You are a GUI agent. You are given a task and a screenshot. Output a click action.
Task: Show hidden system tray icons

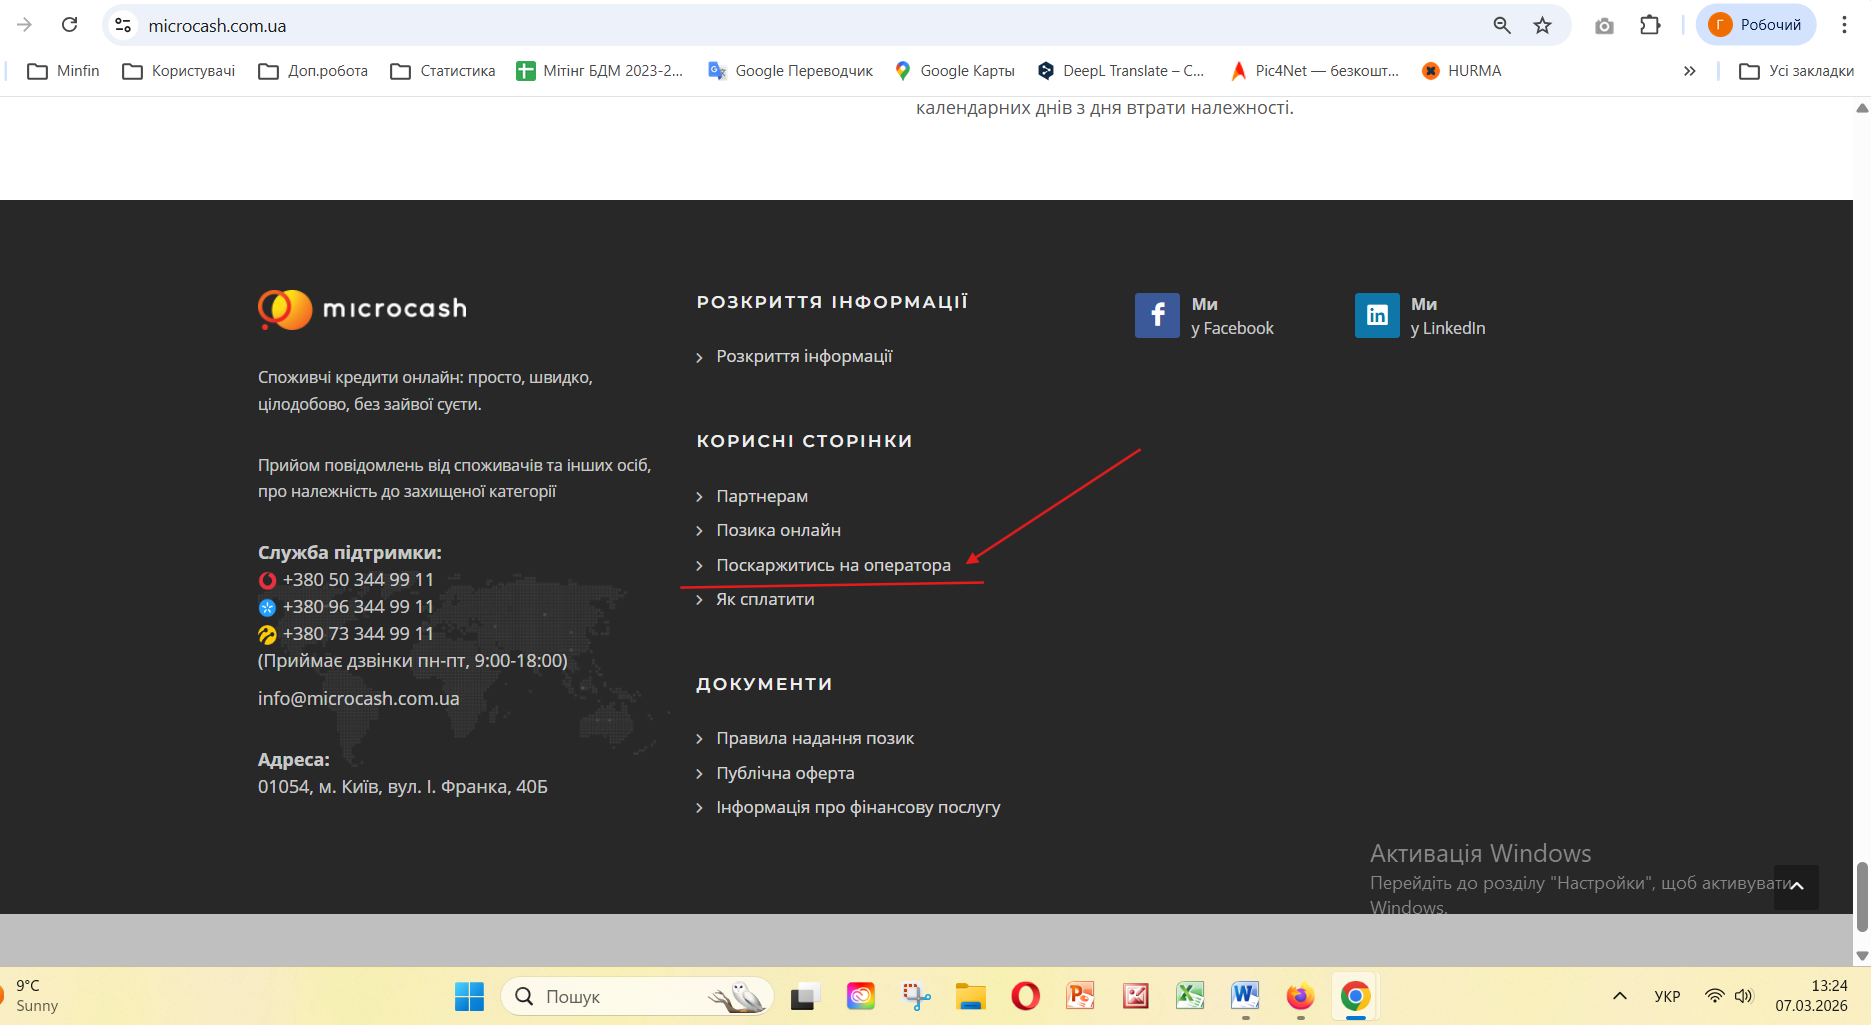point(1620,996)
